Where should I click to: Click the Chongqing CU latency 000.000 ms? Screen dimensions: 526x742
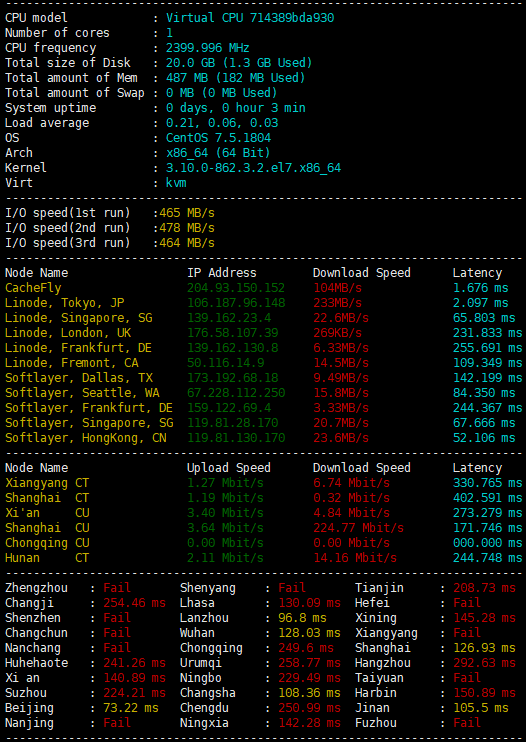(x=483, y=543)
